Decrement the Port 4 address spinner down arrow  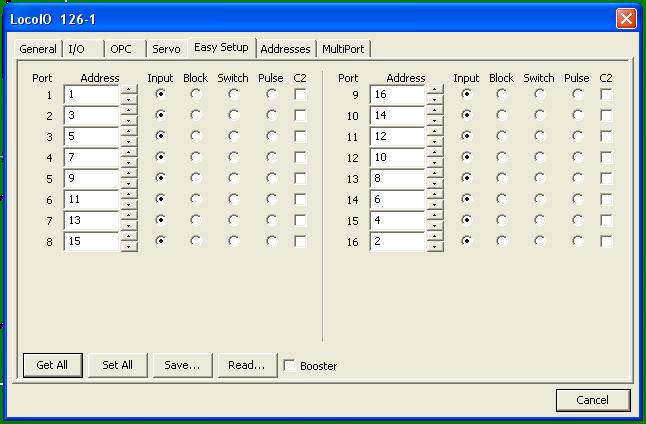click(x=129, y=163)
